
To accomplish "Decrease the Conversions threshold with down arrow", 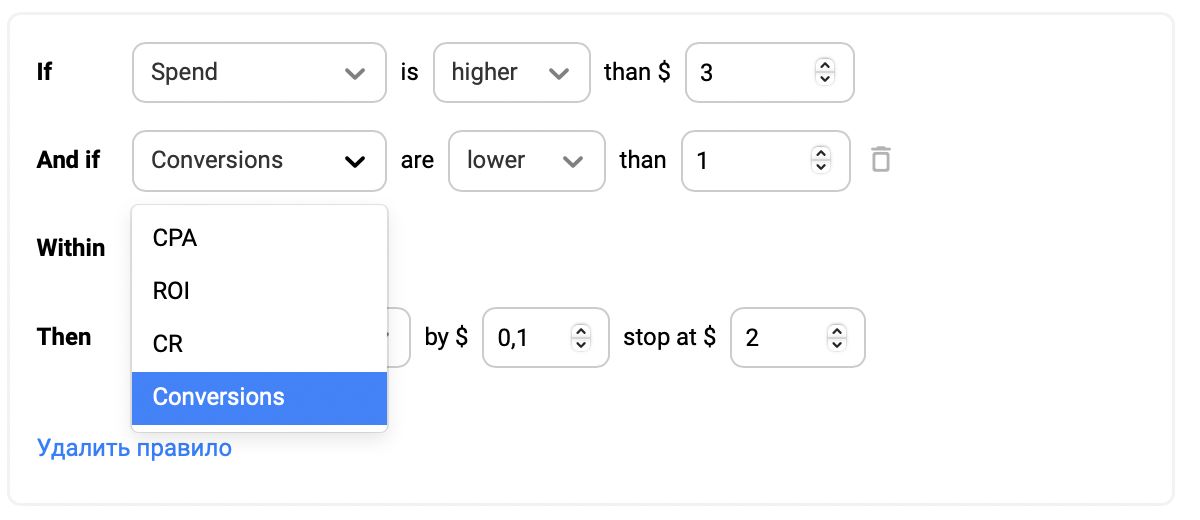I will point(820,167).
